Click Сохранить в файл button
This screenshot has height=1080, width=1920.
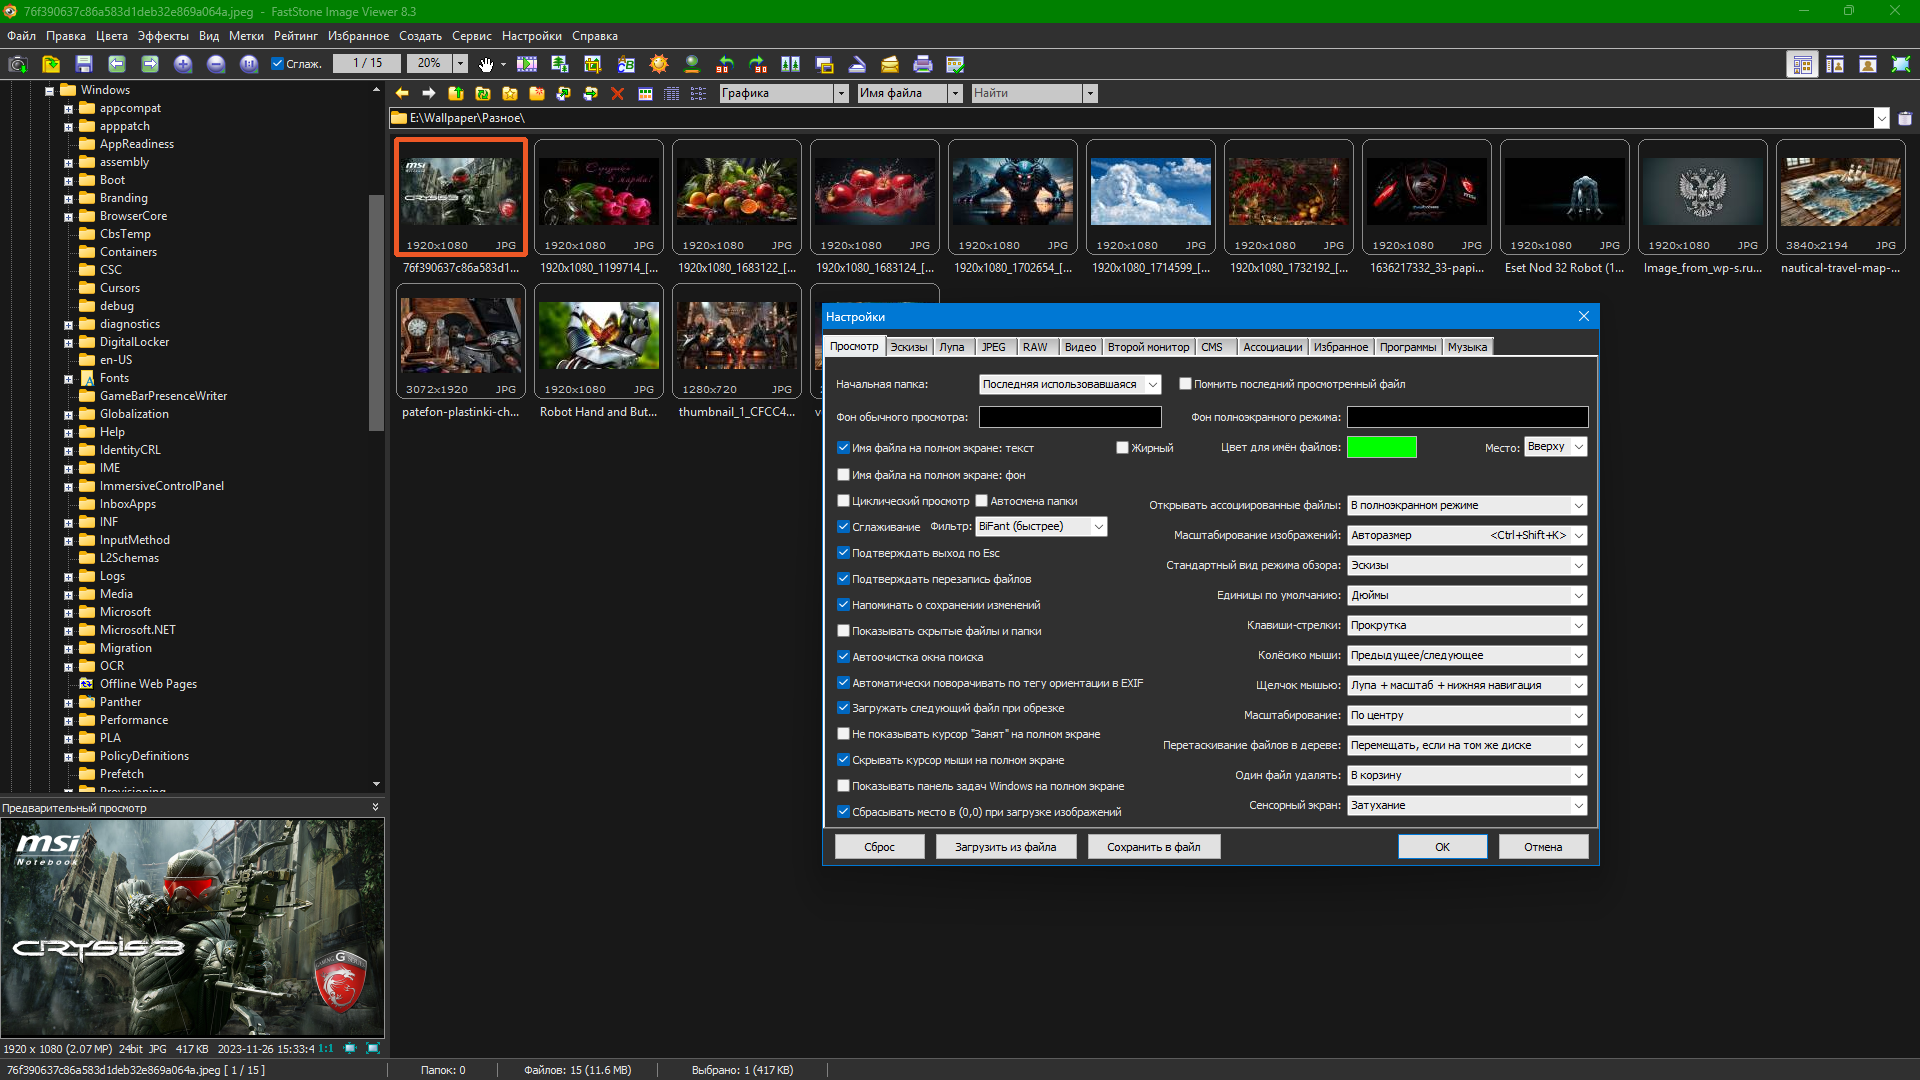(1153, 847)
